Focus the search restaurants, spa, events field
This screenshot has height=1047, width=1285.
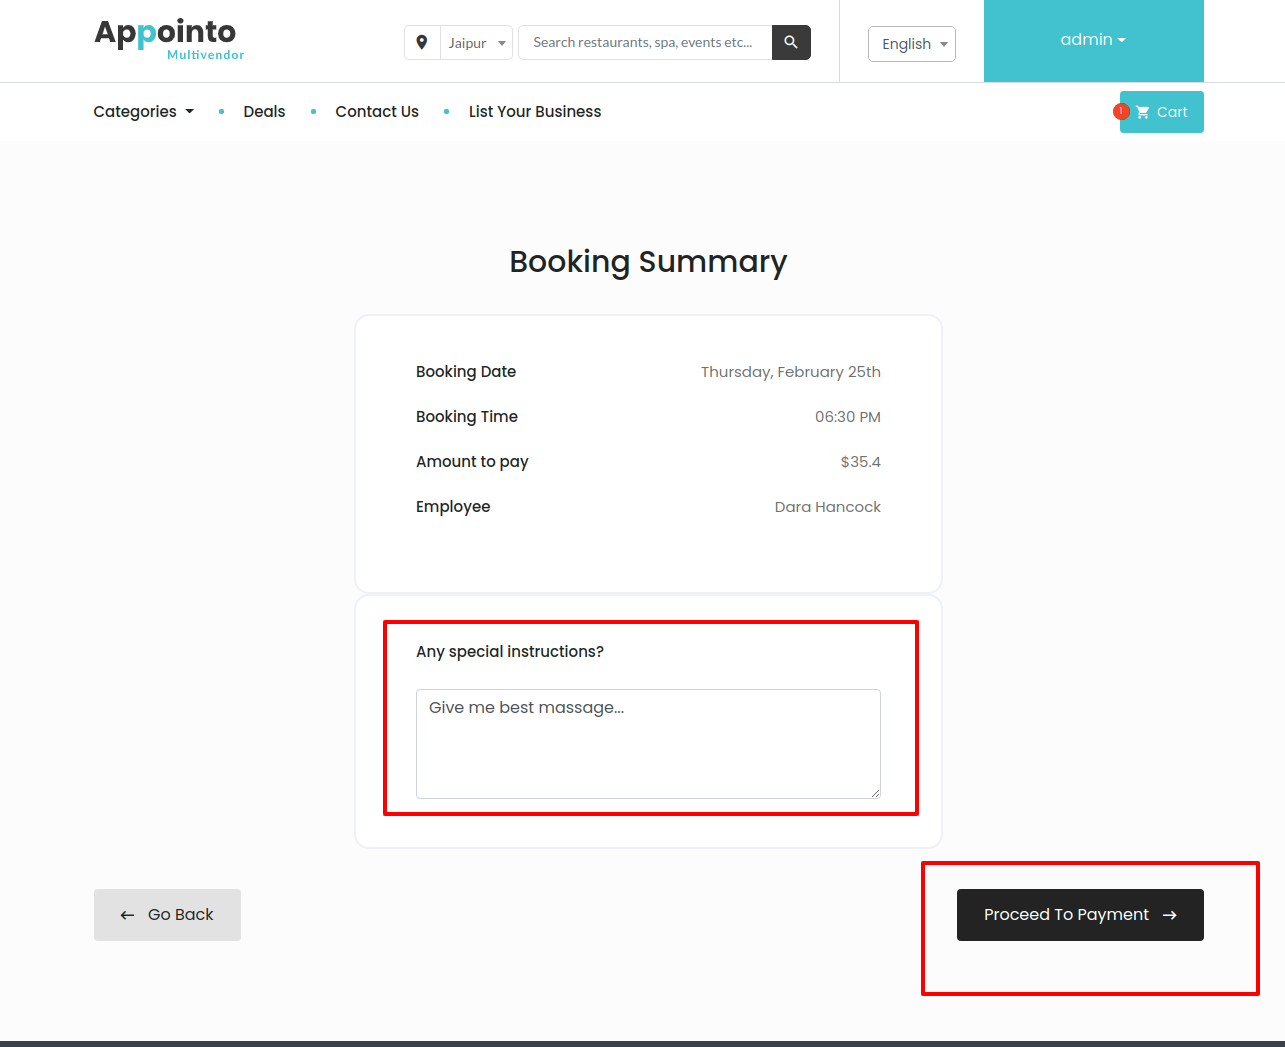click(645, 42)
